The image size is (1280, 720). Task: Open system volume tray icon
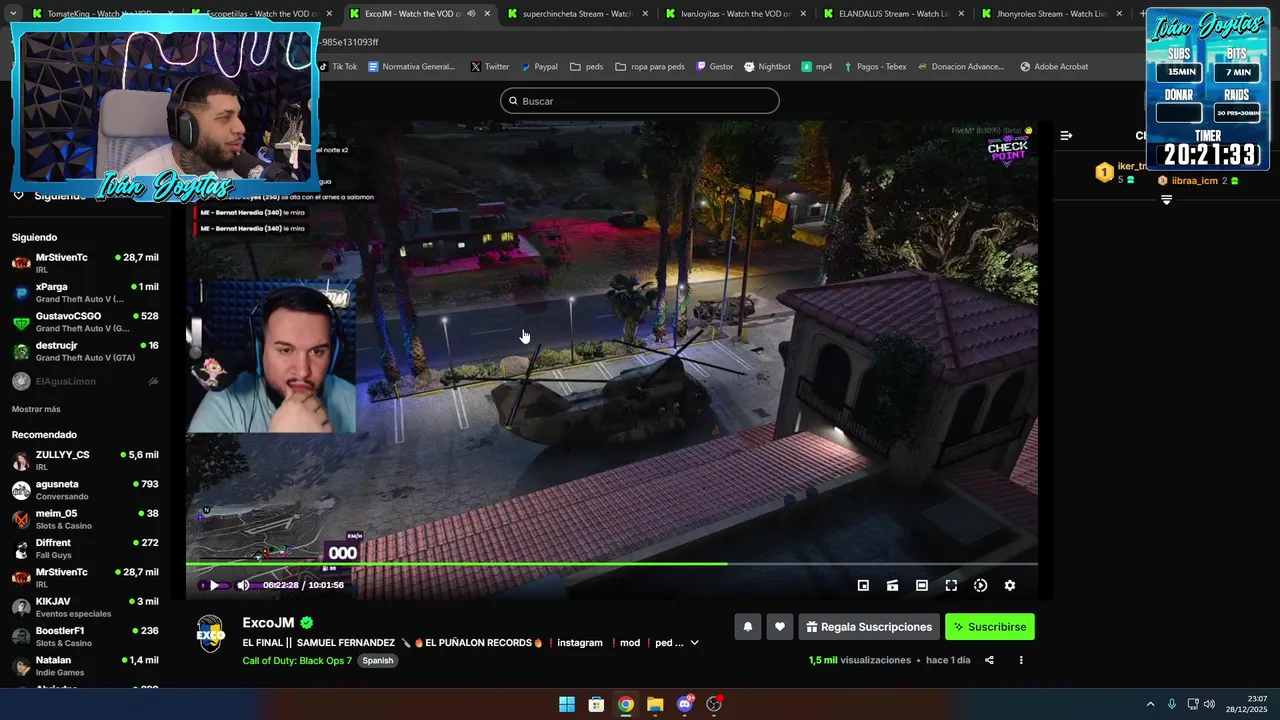[x=1210, y=704]
